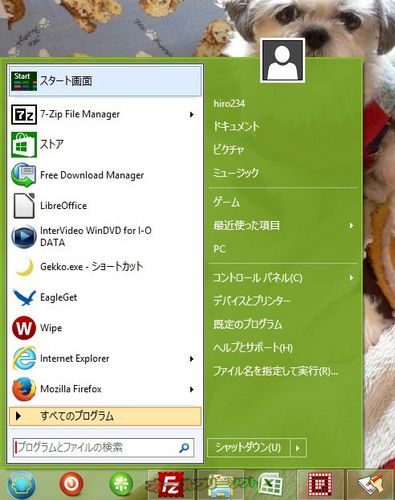This screenshot has height=500, width=395.
Task: Open 既定のプログラム
Action: point(248,324)
